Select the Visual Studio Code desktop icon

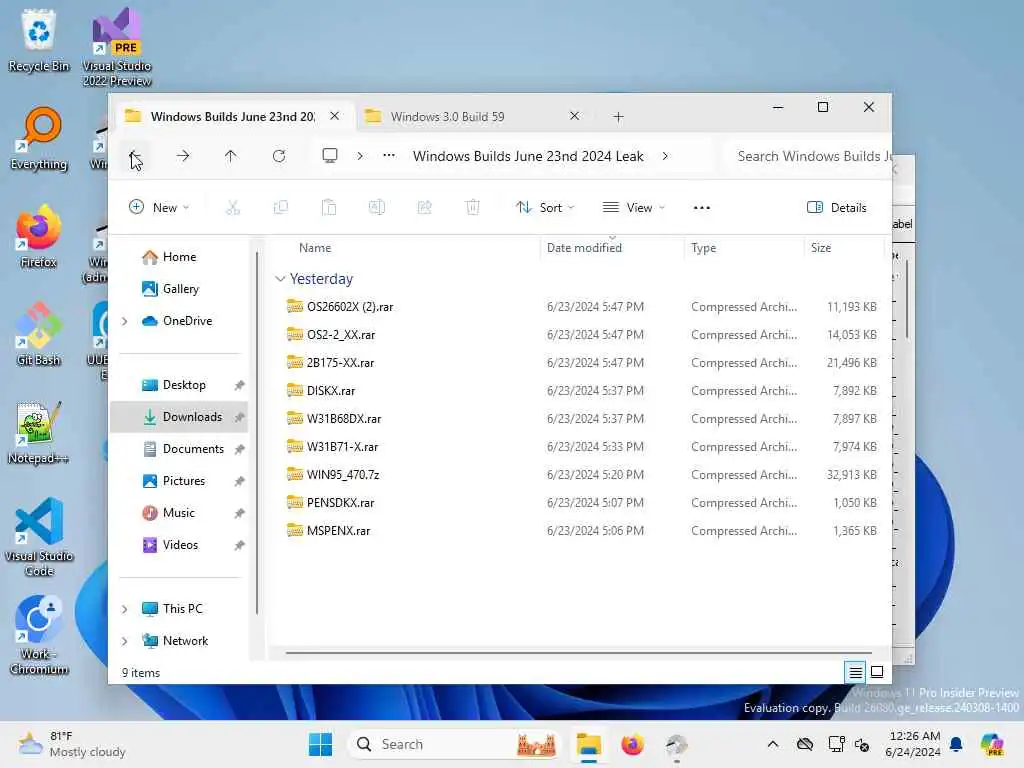pos(39,537)
